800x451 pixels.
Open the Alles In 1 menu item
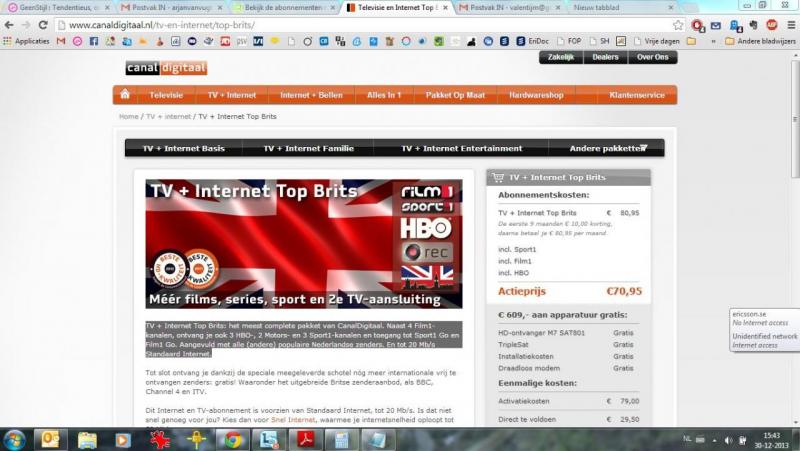click(x=384, y=95)
